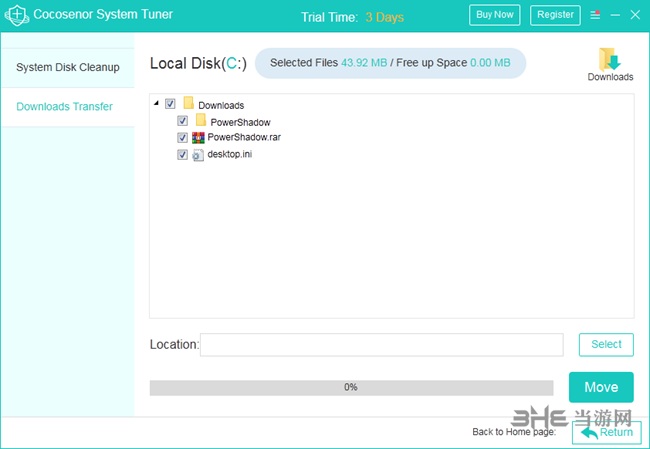This screenshot has height=449, width=650.
Task: Click the 'Back to Home page:' label
Action: [514, 432]
